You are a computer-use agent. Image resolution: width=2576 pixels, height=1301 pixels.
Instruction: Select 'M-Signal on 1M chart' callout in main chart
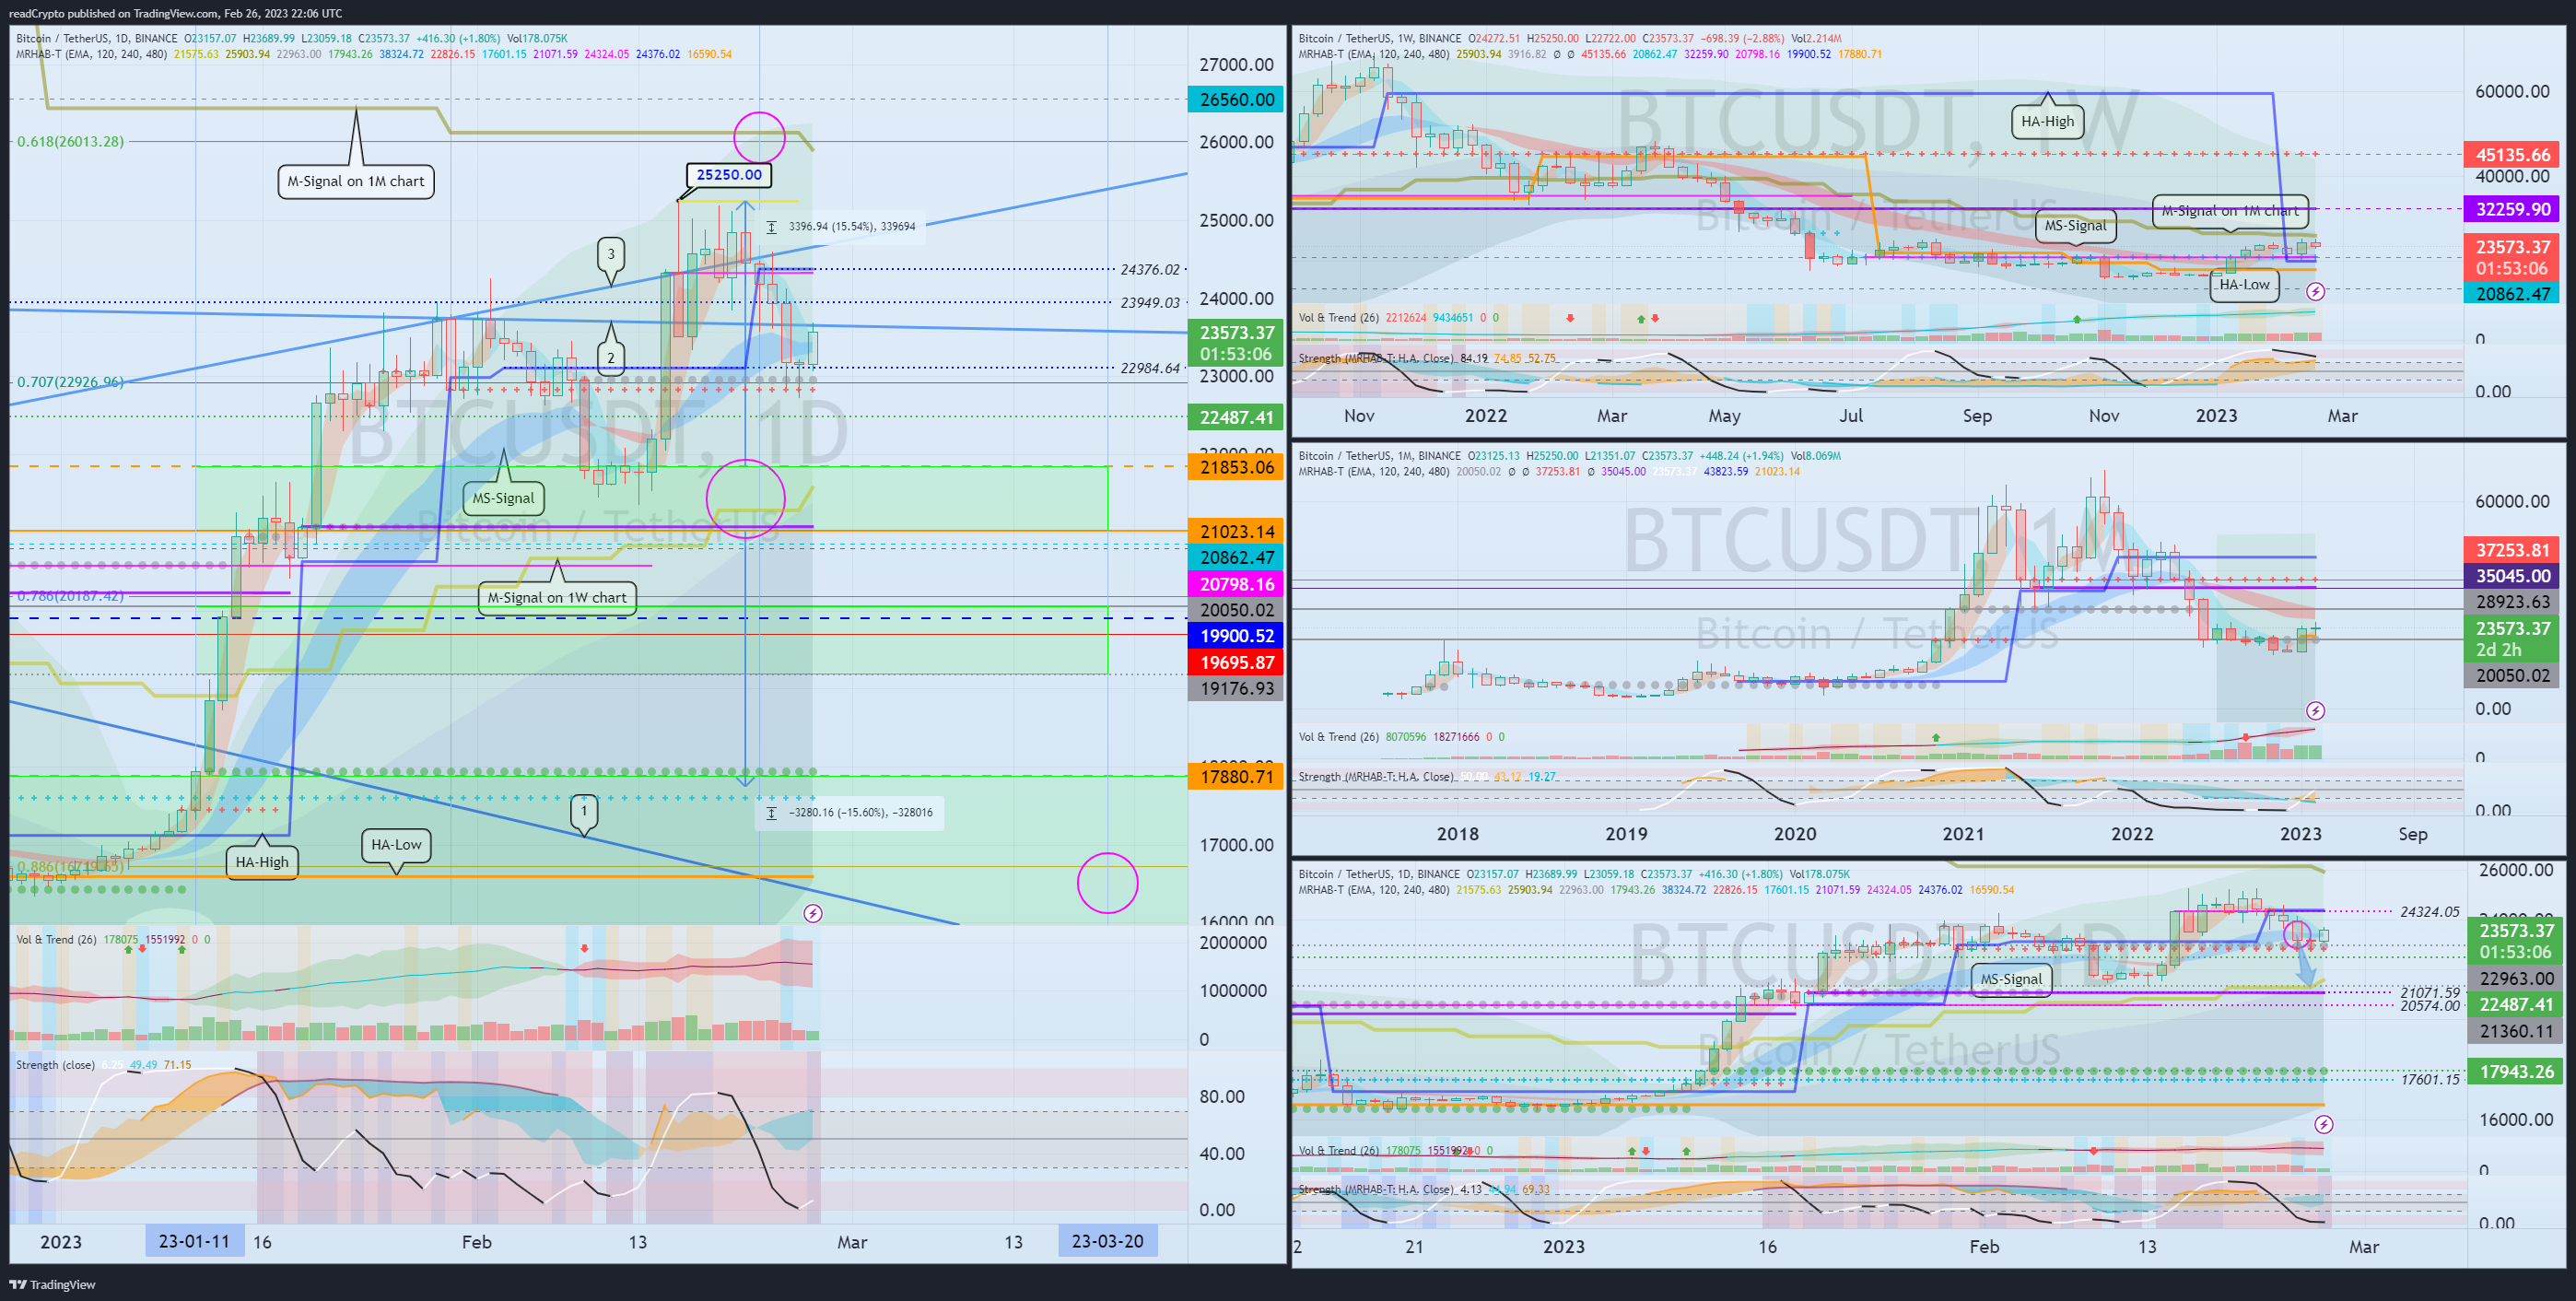click(356, 181)
